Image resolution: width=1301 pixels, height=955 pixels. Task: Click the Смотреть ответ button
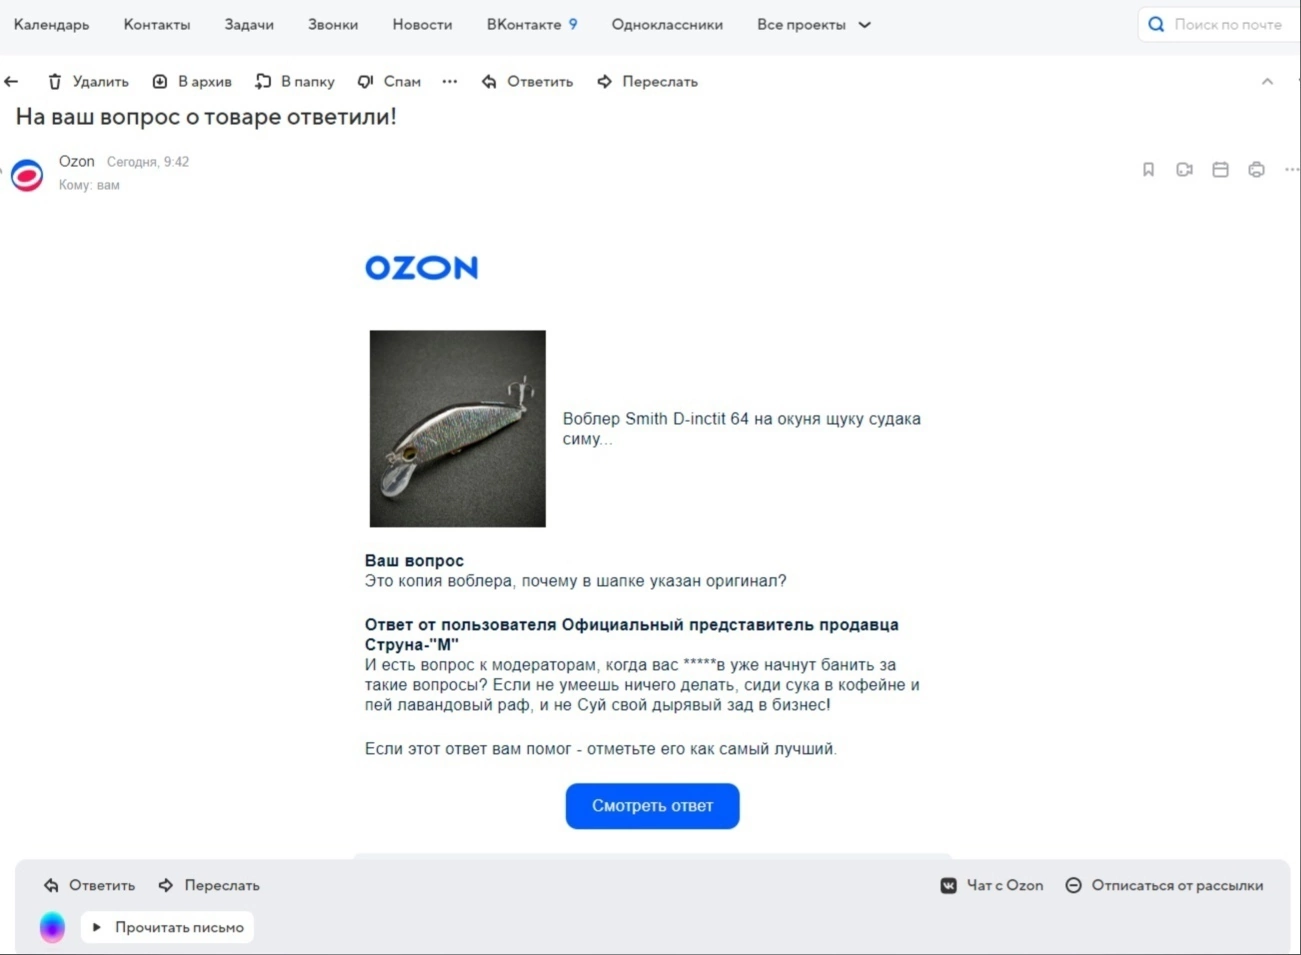coord(652,806)
